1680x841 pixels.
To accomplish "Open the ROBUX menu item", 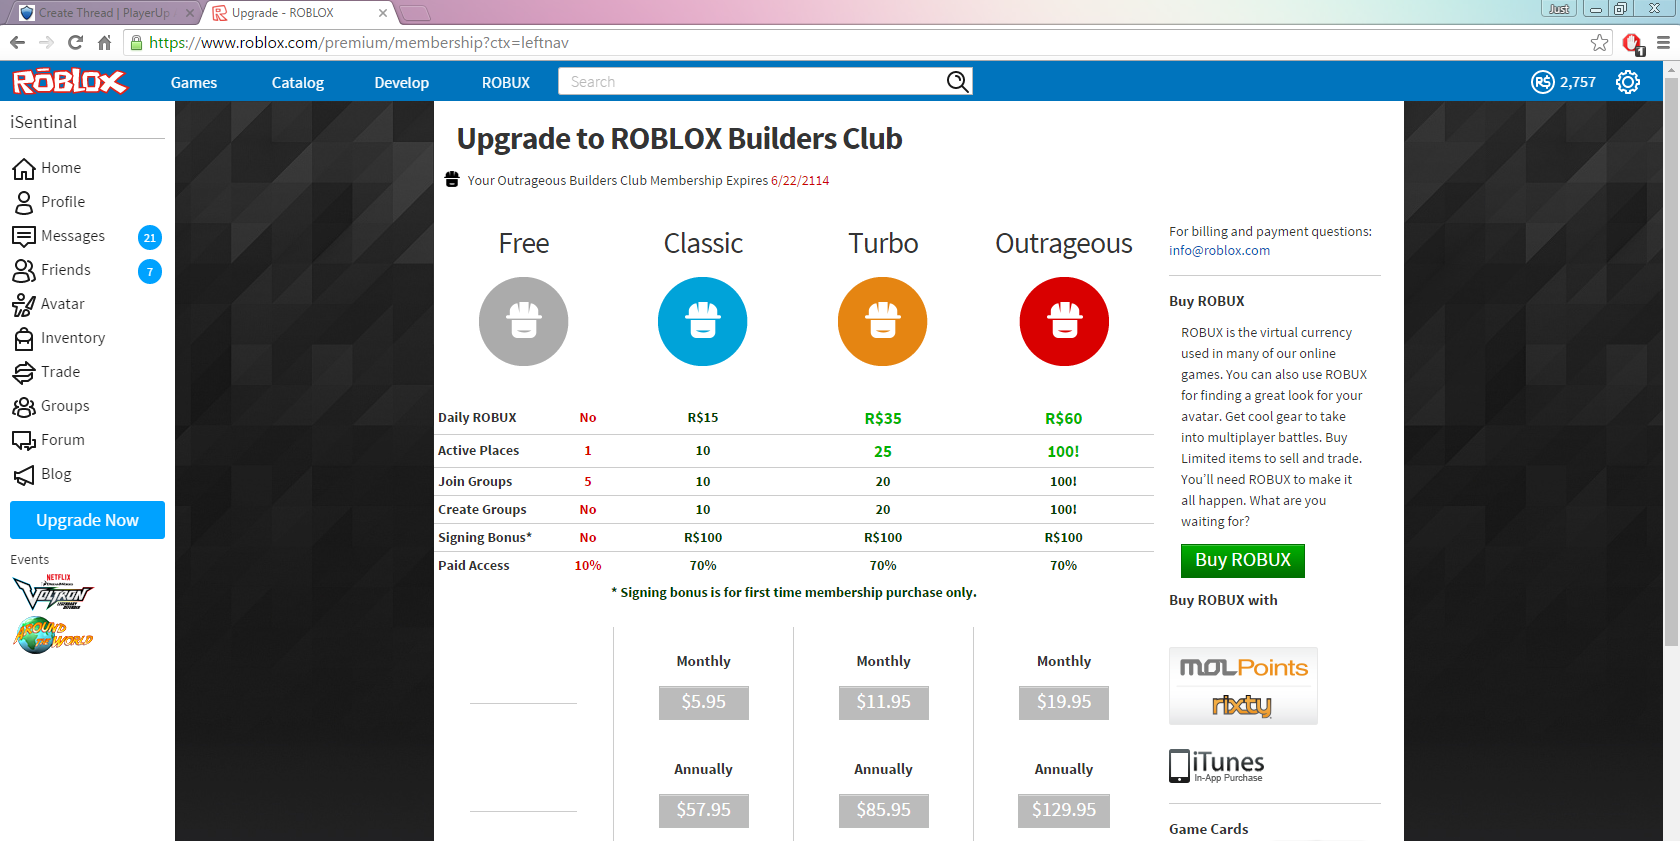I will click(x=506, y=82).
